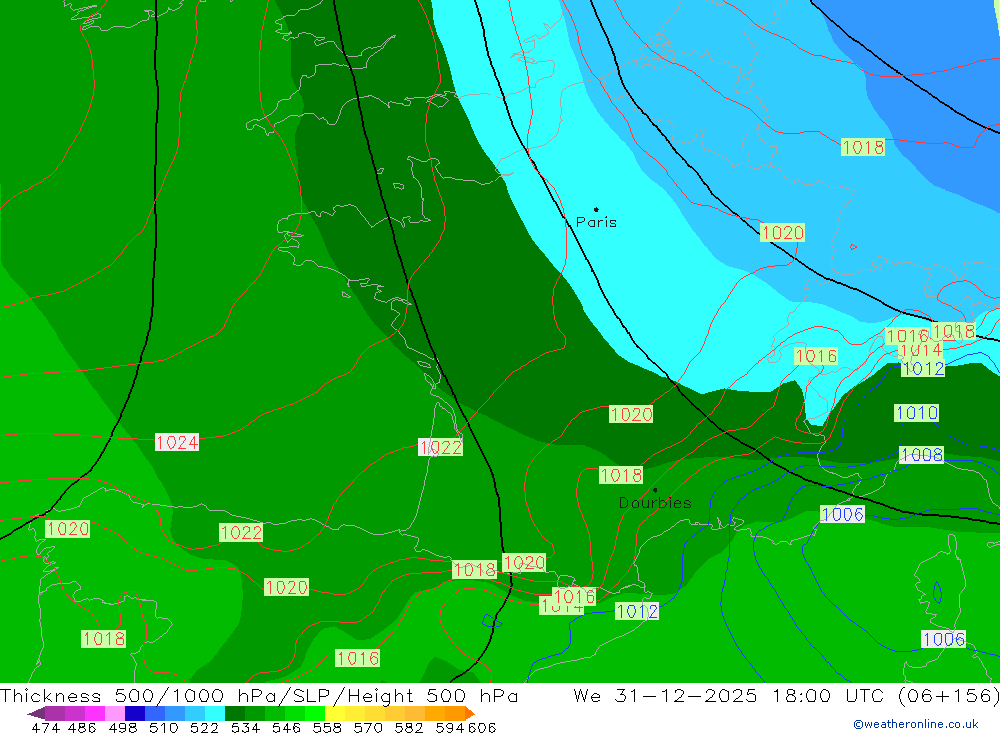Pick the navy blue legend swatch

(135, 713)
